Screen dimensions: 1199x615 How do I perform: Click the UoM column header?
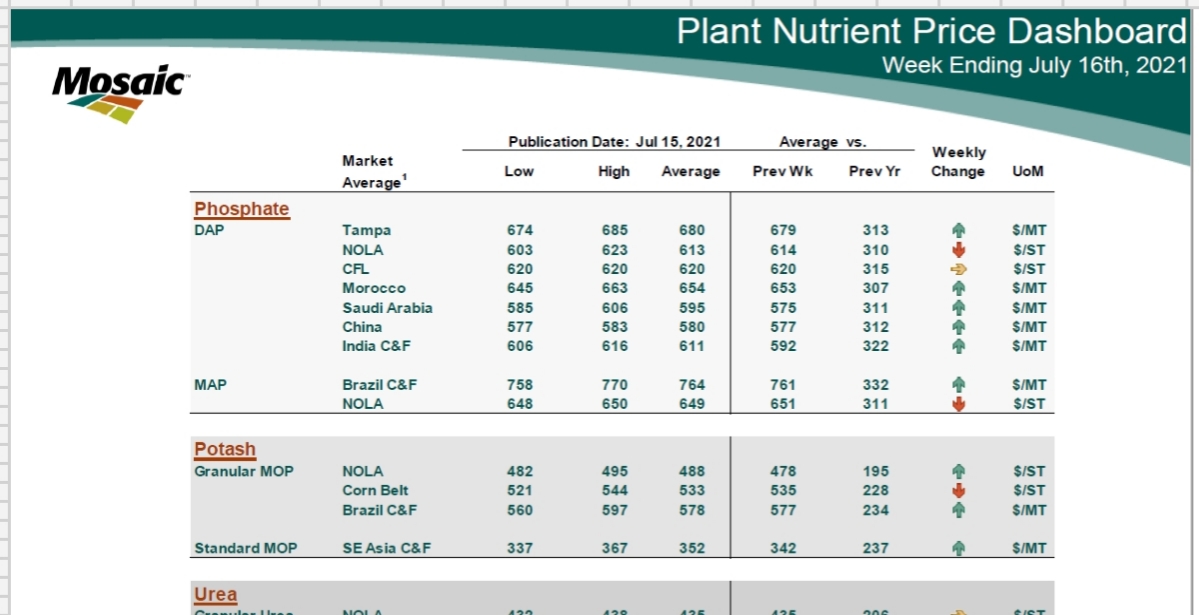[1028, 171]
